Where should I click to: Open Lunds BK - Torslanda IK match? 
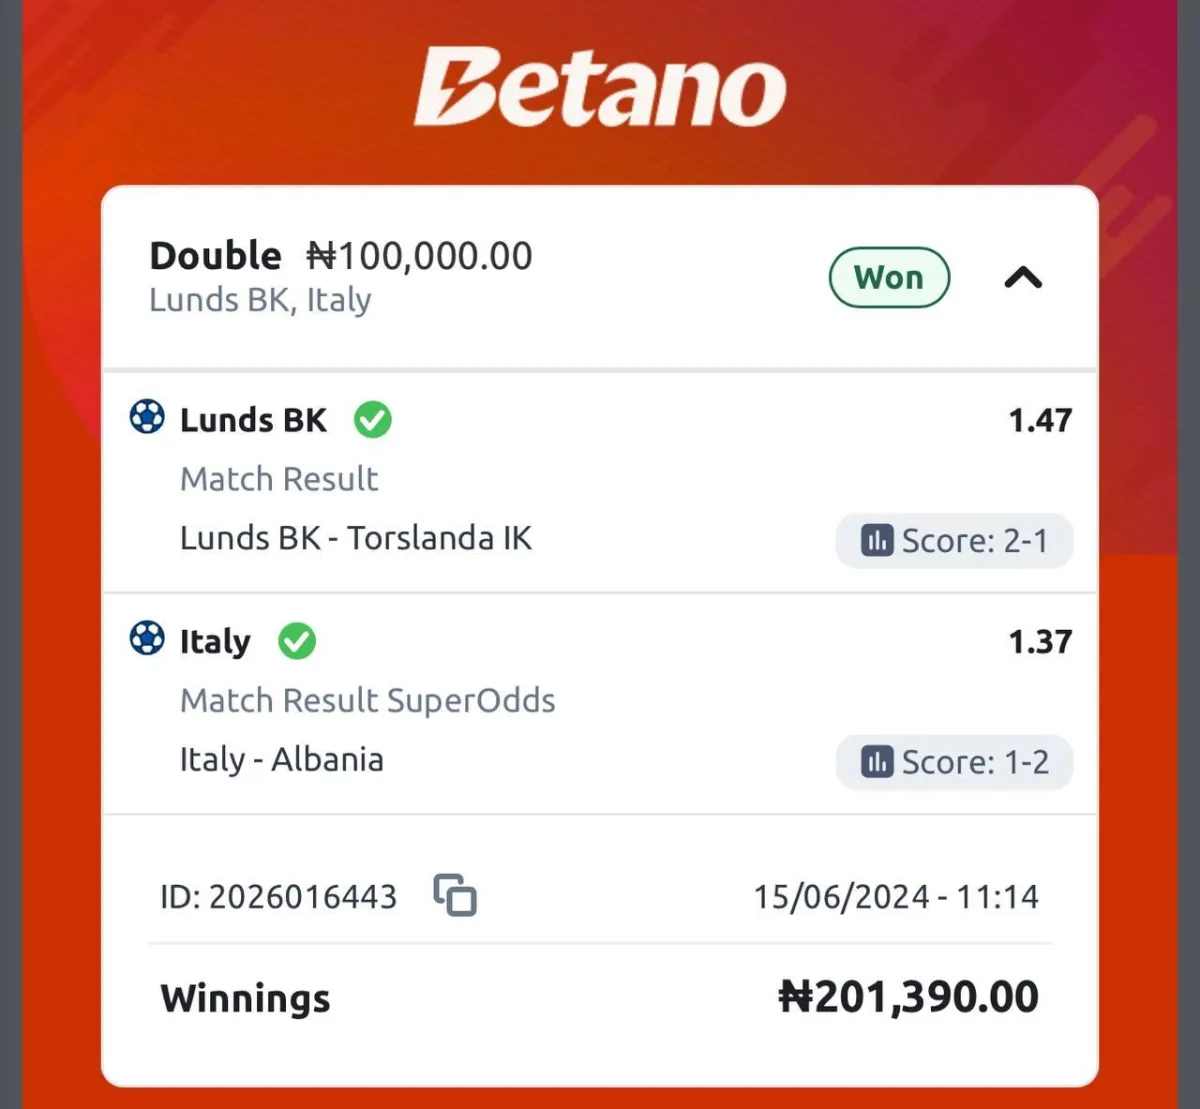pyautogui.click(x=356, y=538)
